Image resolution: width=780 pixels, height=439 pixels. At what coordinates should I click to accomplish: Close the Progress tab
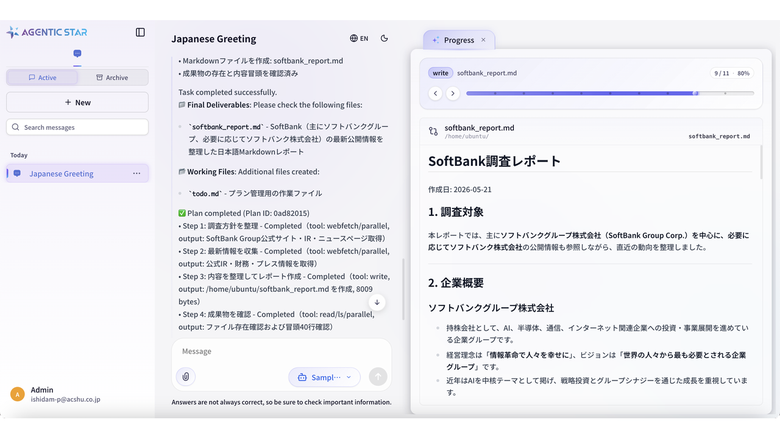tap(483, 40)
